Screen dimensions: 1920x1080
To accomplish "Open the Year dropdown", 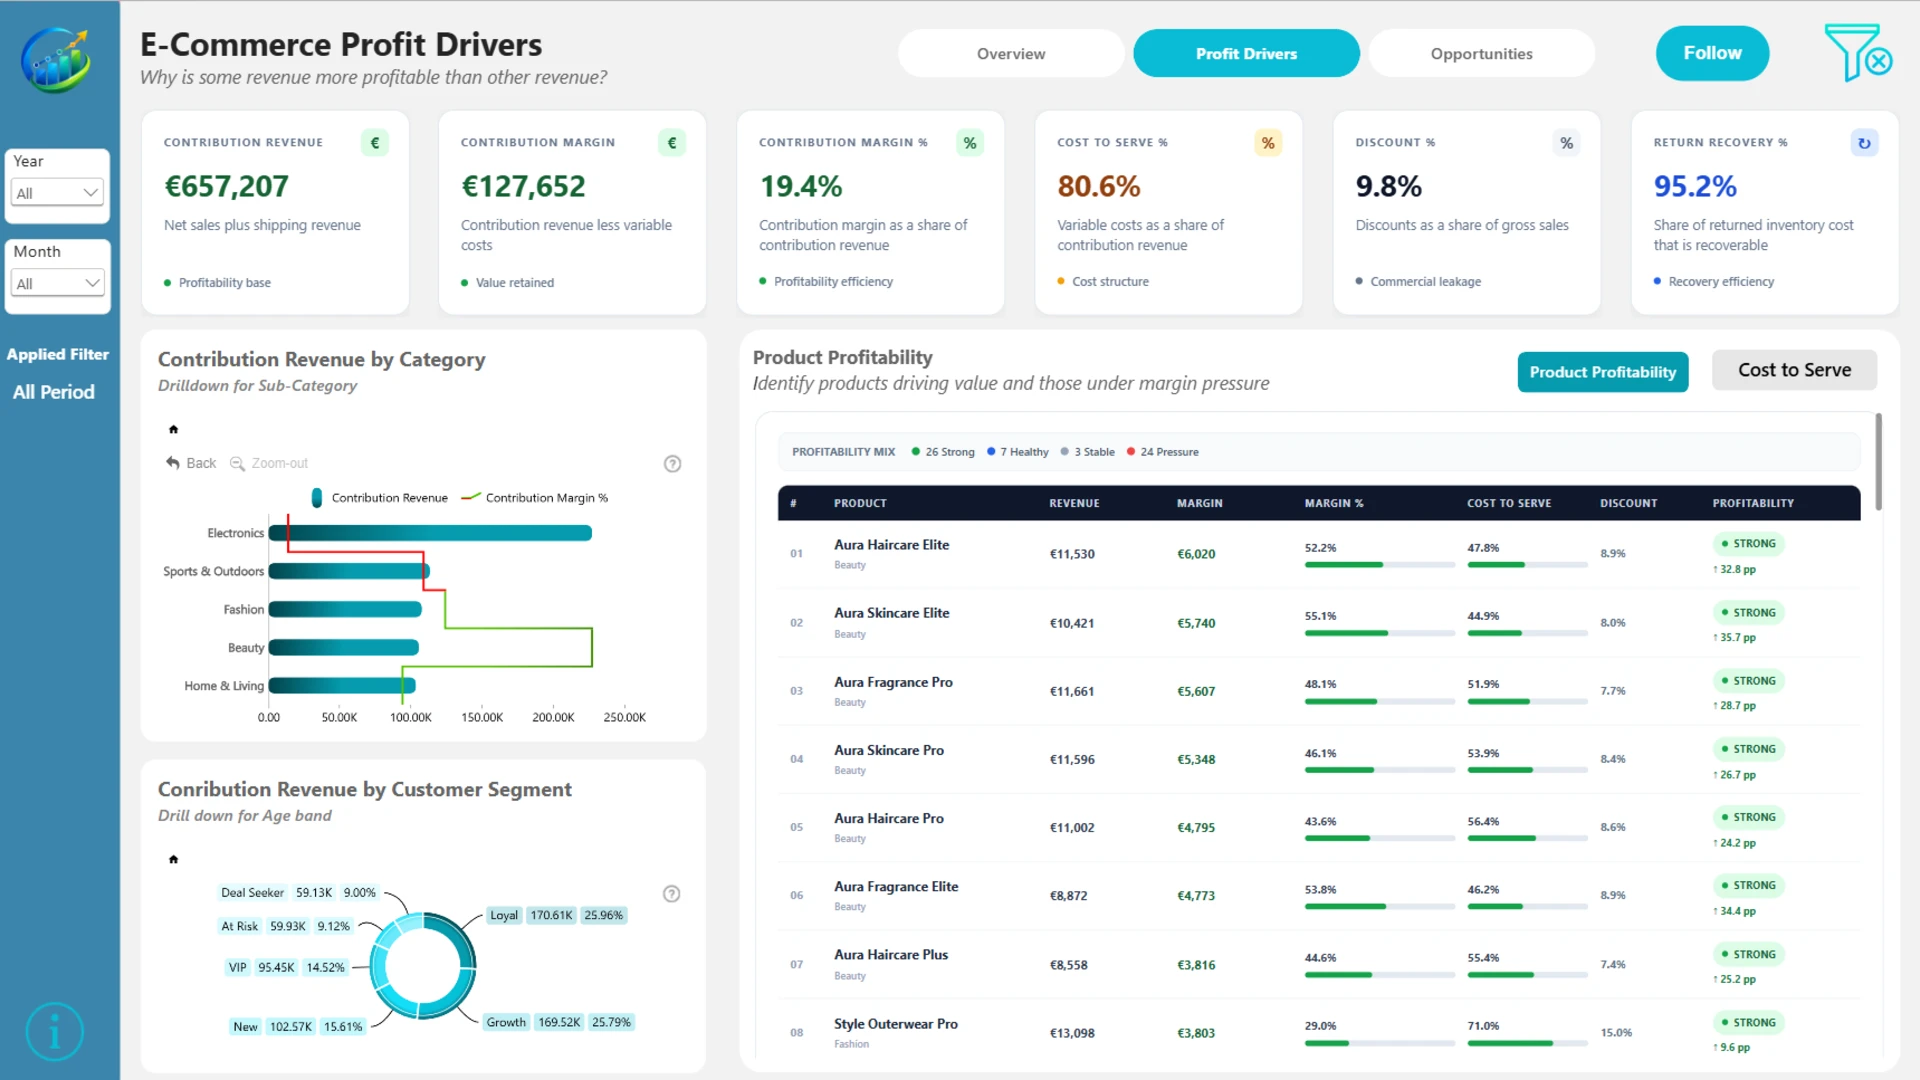I will point(58,193).
